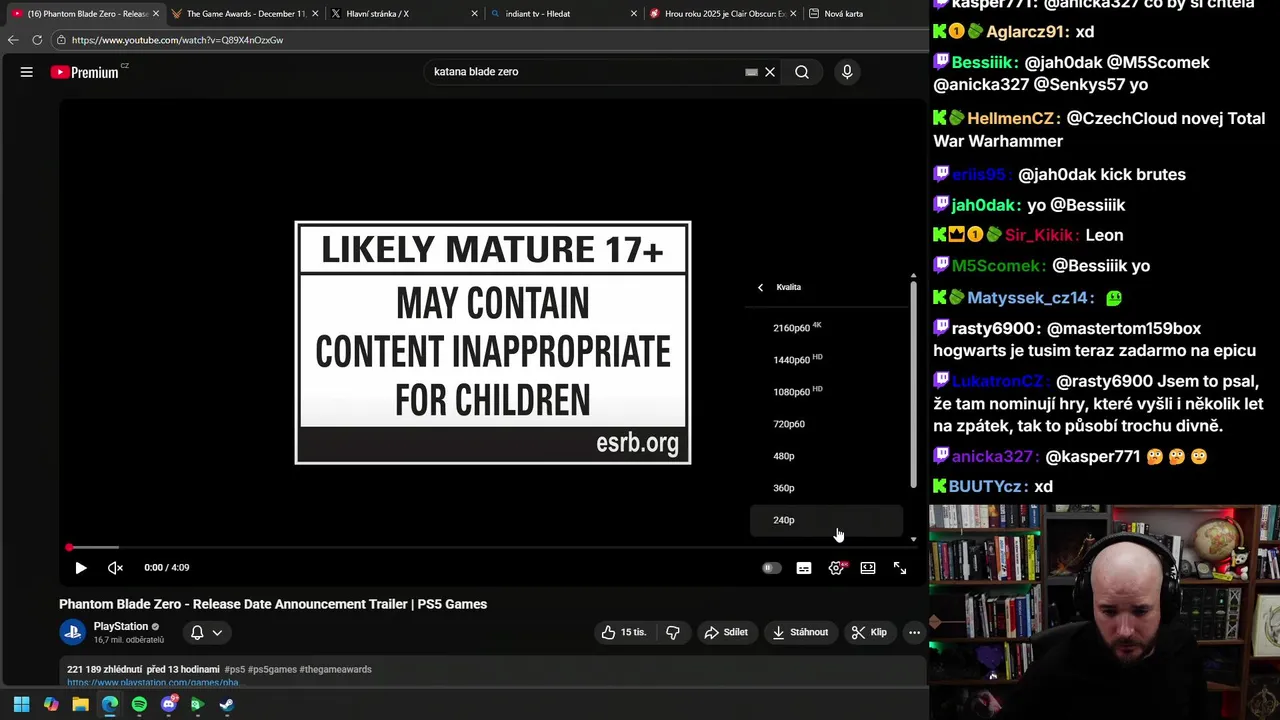Open Spotify from the taskbar
The image size is (1280, 720).
pyautogui.click(x=139, y=704)
